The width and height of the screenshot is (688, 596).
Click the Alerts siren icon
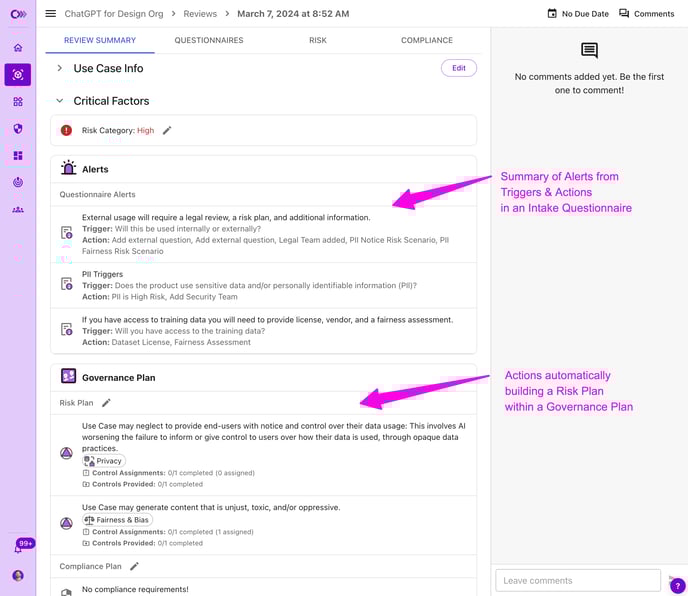point(68,168)
